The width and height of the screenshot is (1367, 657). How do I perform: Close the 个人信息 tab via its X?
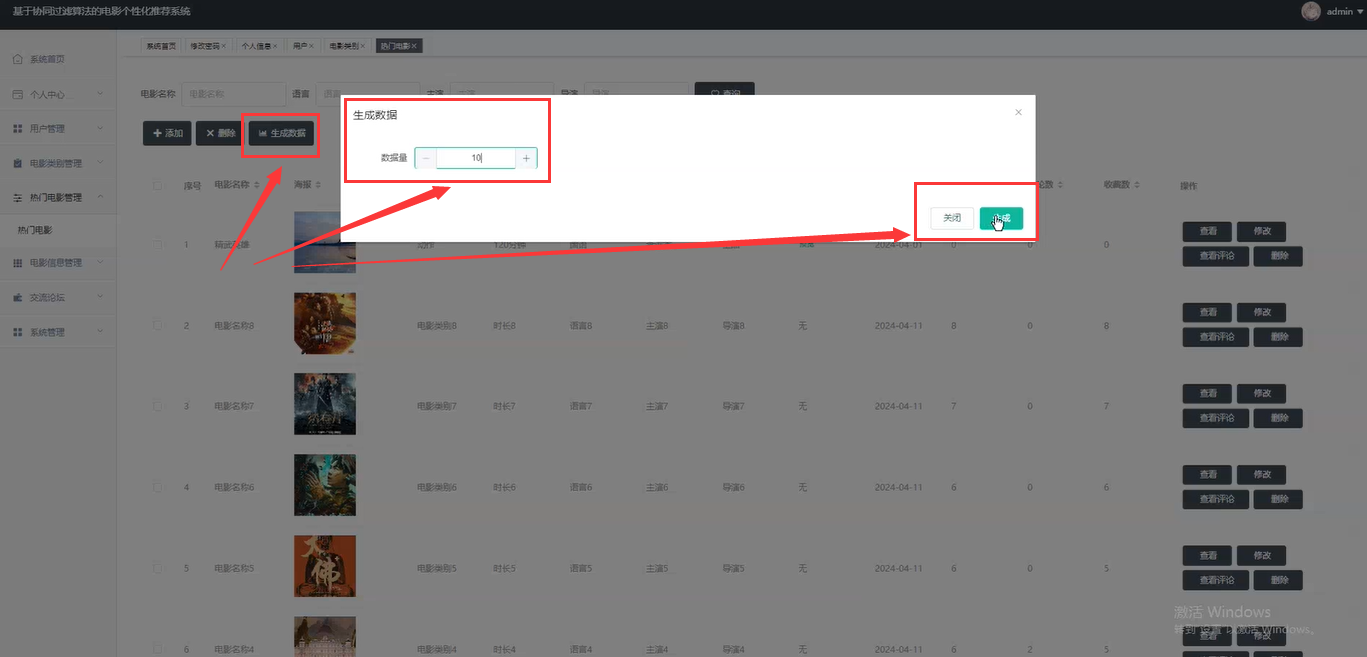click(x=276, y=46)
